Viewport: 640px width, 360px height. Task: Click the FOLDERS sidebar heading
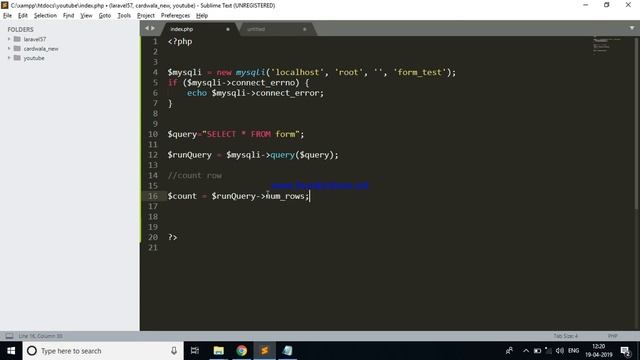click(20, 29)
